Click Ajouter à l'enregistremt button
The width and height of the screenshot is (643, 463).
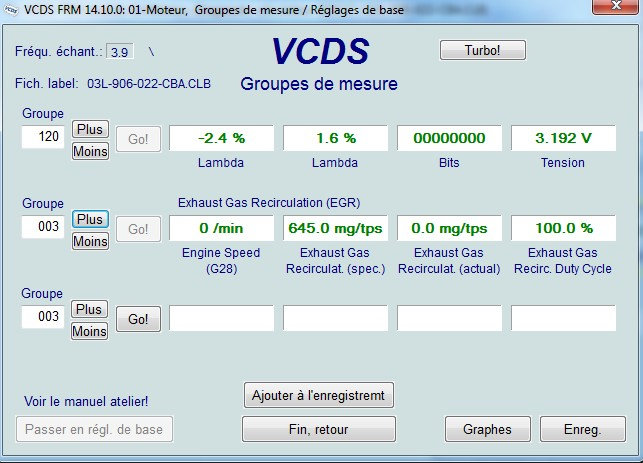319,395
